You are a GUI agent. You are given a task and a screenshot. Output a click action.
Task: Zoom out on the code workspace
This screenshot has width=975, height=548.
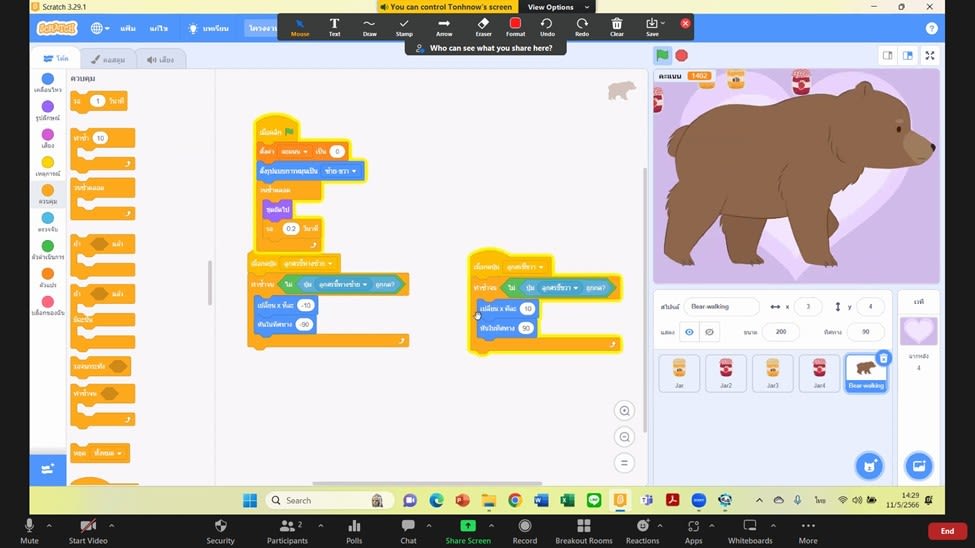click(x=624, y=437)
